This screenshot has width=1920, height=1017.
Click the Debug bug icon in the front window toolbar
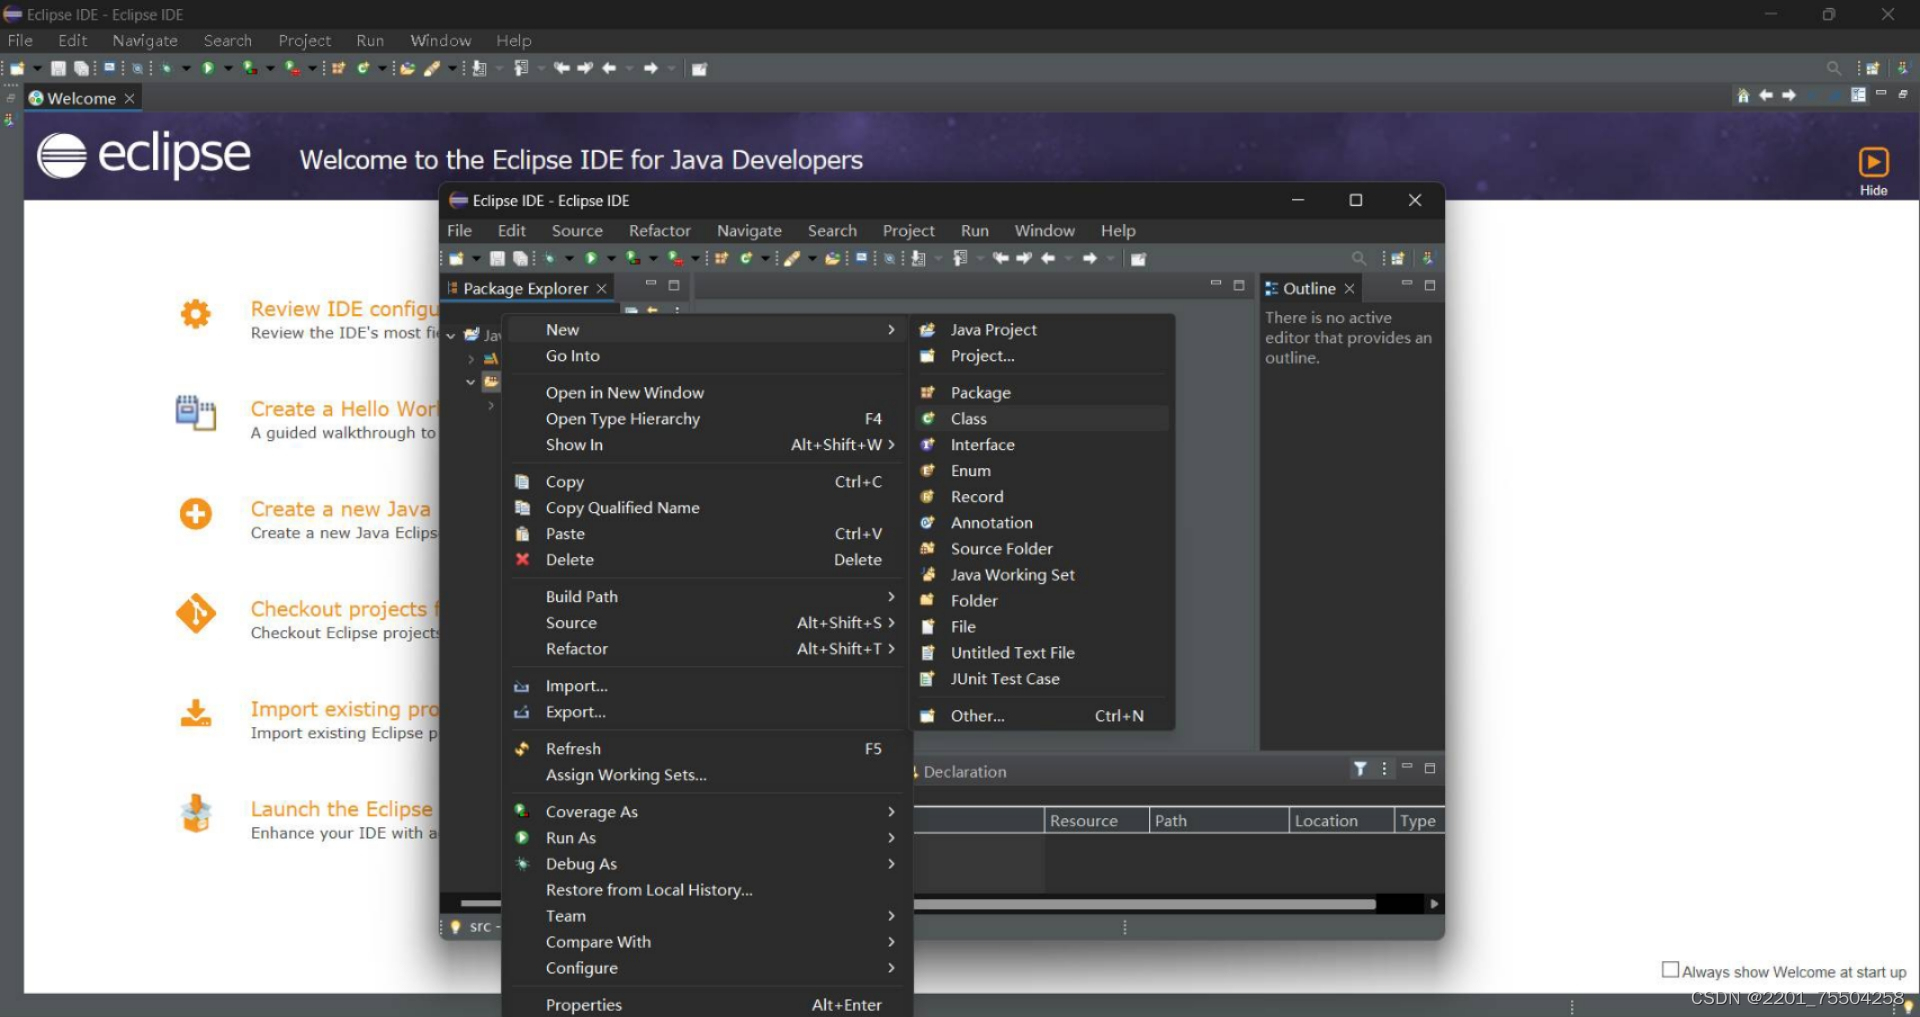[549, 258]
